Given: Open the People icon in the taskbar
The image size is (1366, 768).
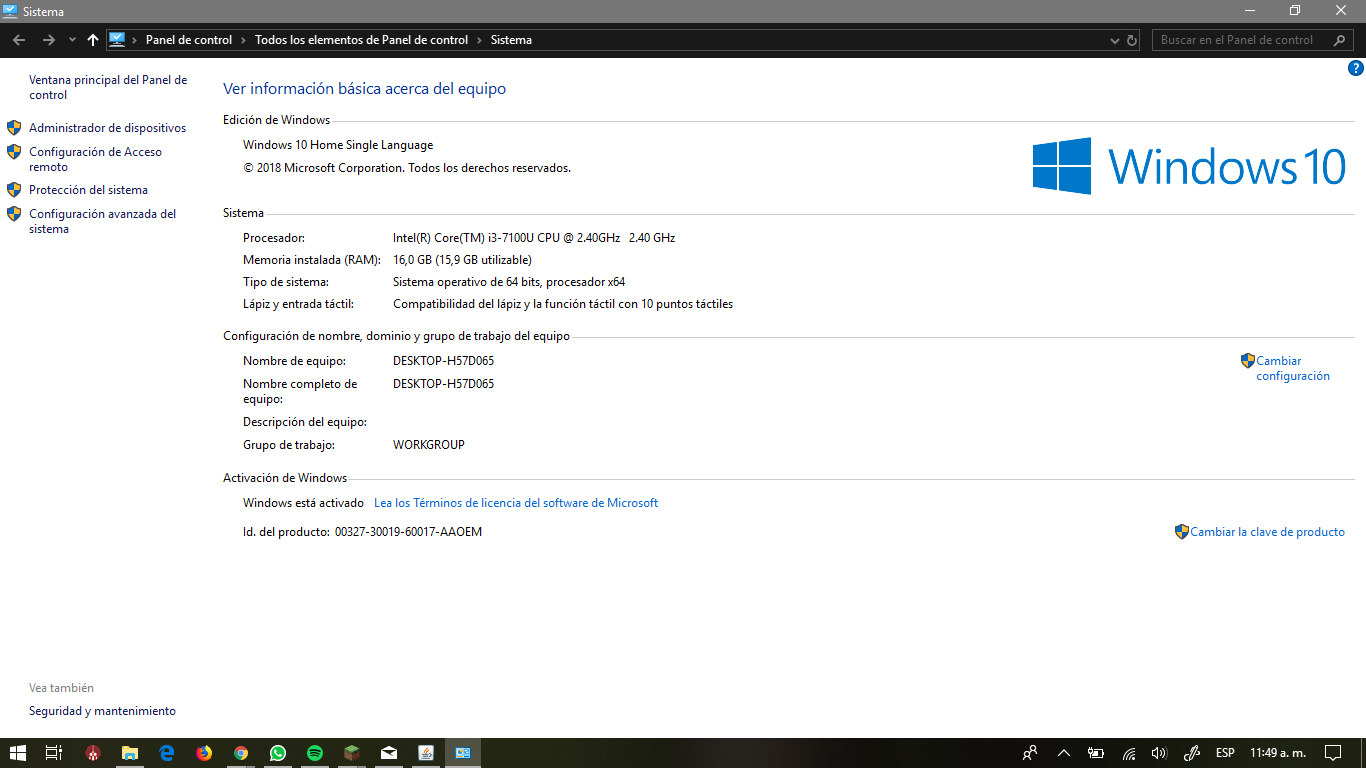Looking at the screenshot, I should (x=1030, y=753).
